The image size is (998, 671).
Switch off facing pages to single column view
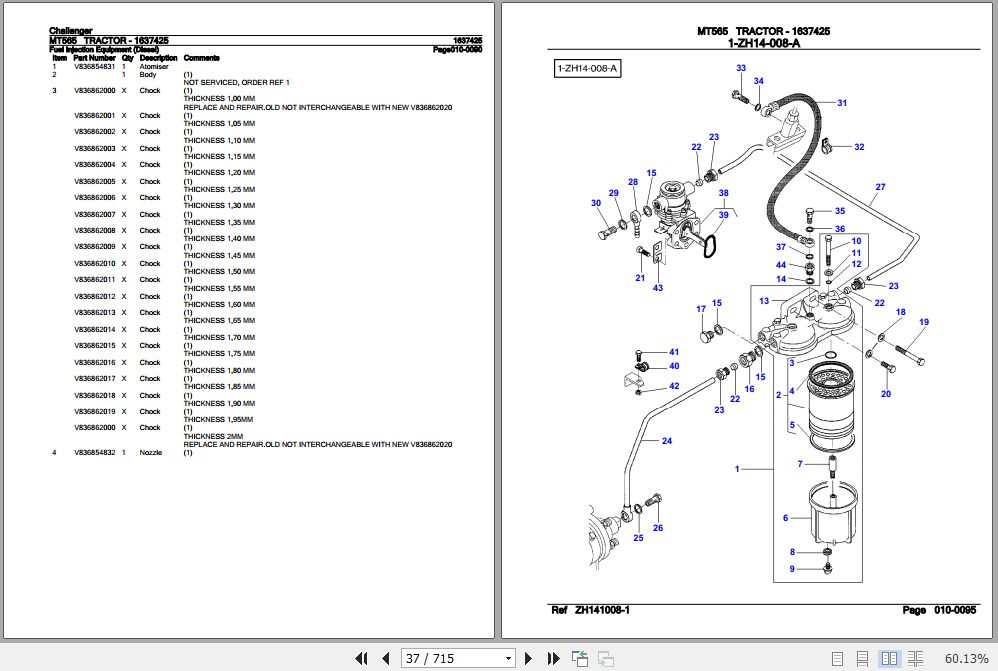(838, 658)
